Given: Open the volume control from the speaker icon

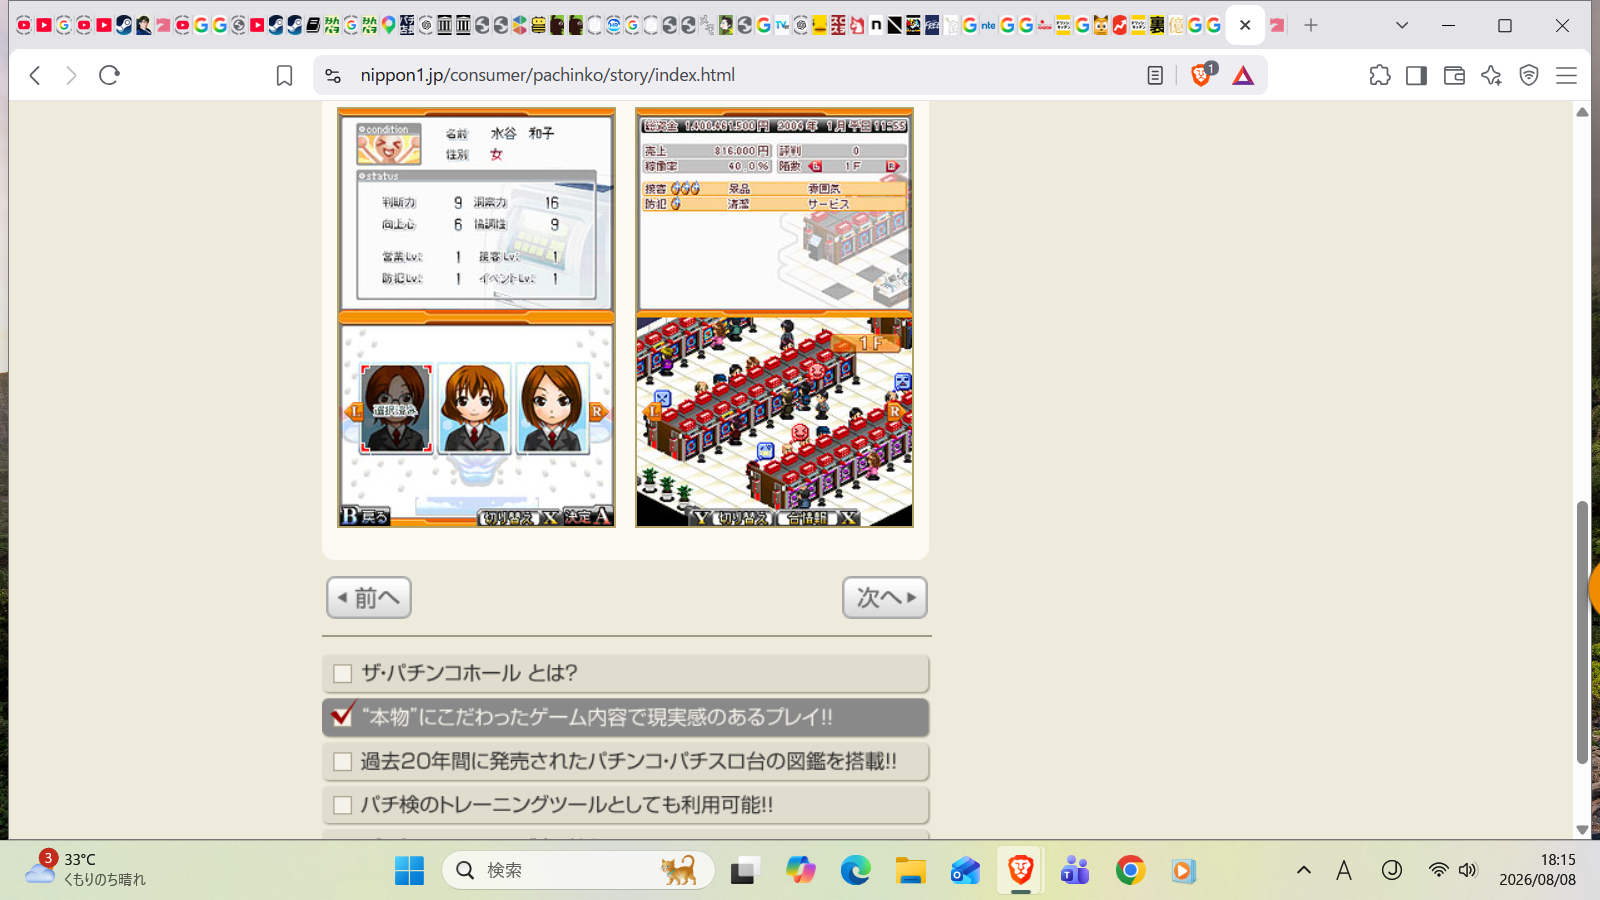Looking at the screenshot, I should pyautogui.click(x=1467, y=870).
